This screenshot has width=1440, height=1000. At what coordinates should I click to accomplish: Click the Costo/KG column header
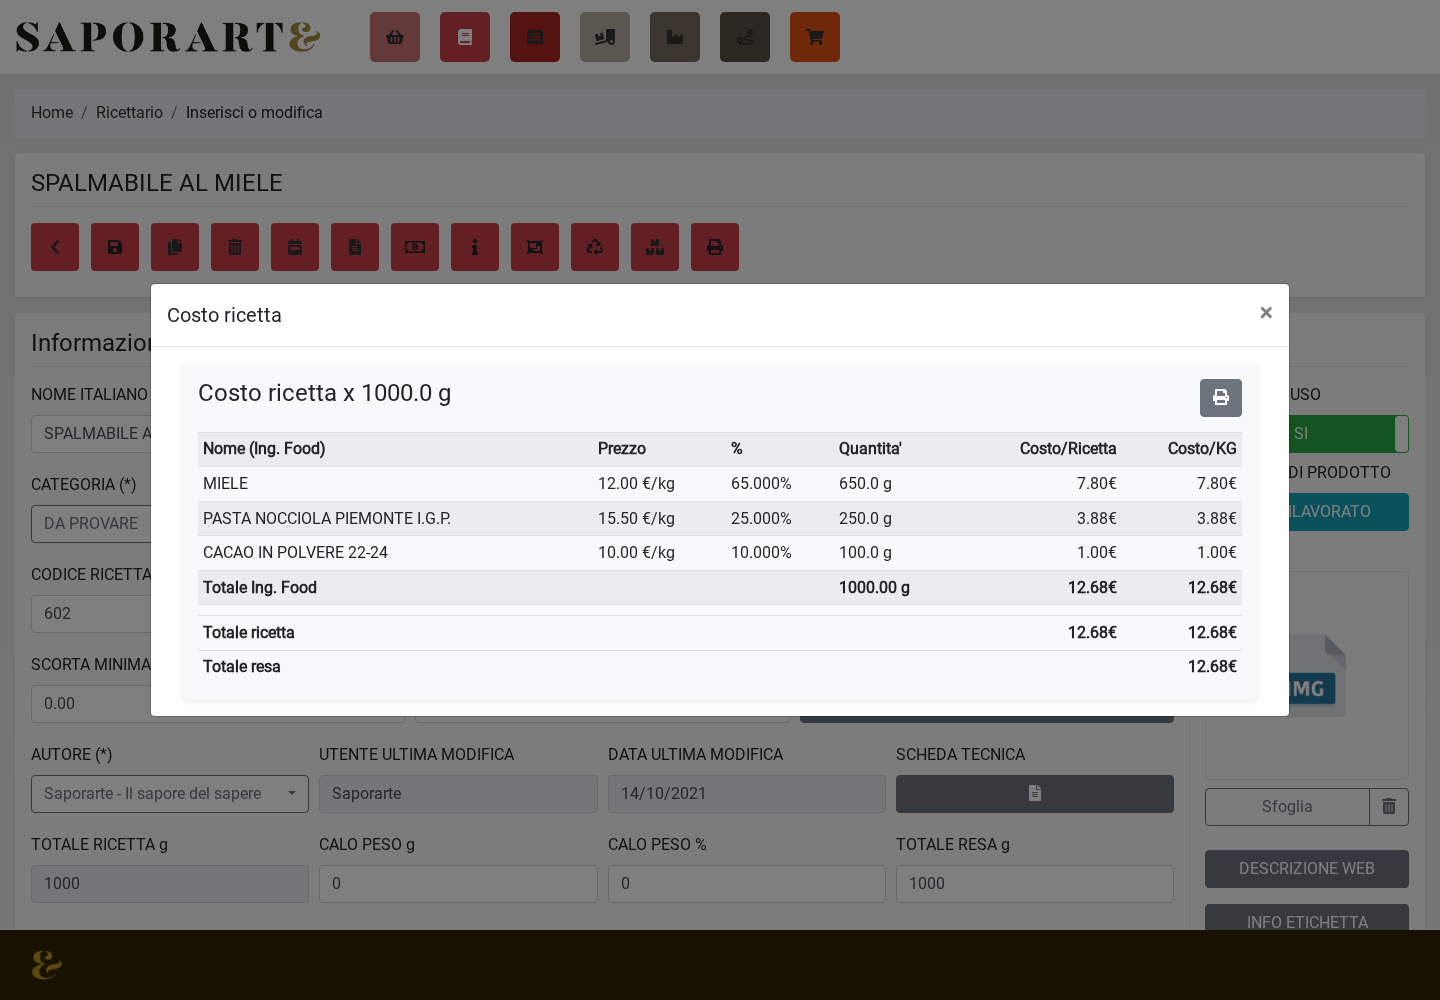[x=1202, y=449]
